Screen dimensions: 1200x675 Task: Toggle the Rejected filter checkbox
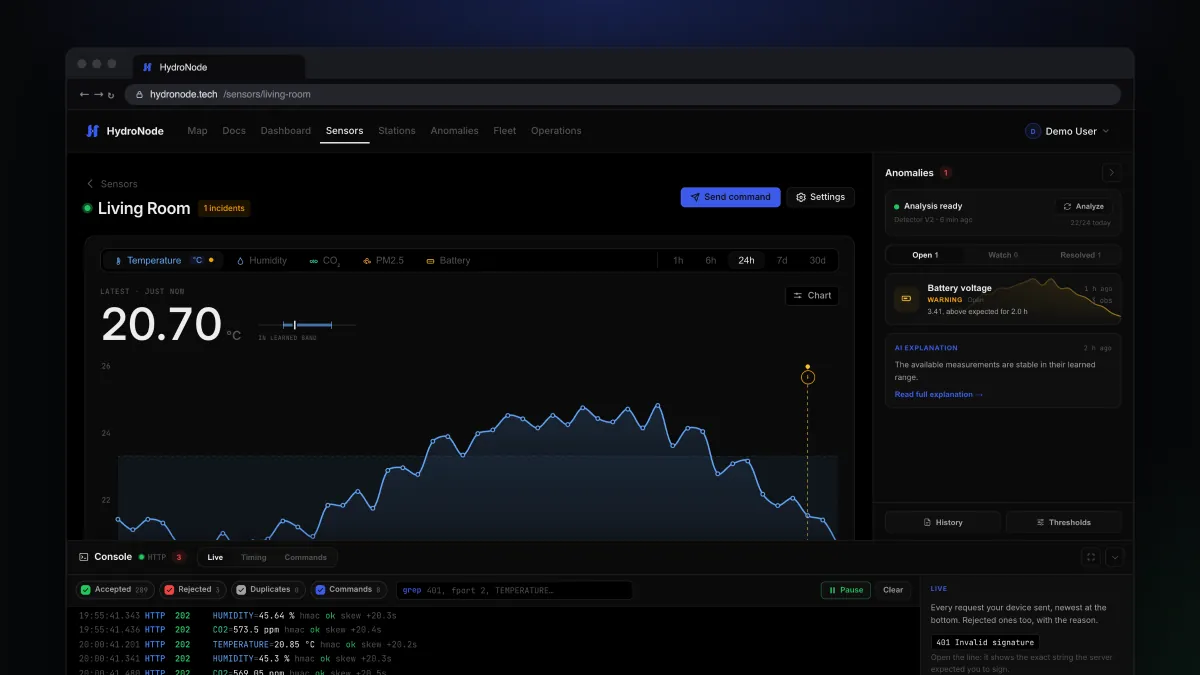(x=168, y=590)
